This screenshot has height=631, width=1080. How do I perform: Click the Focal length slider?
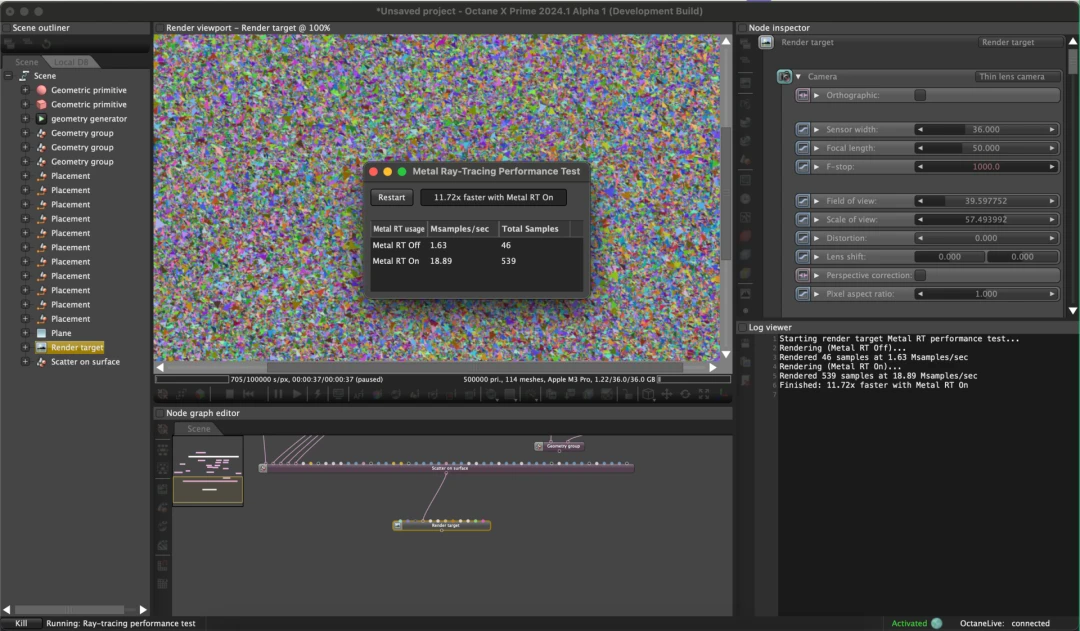click(x=985, y=148)
